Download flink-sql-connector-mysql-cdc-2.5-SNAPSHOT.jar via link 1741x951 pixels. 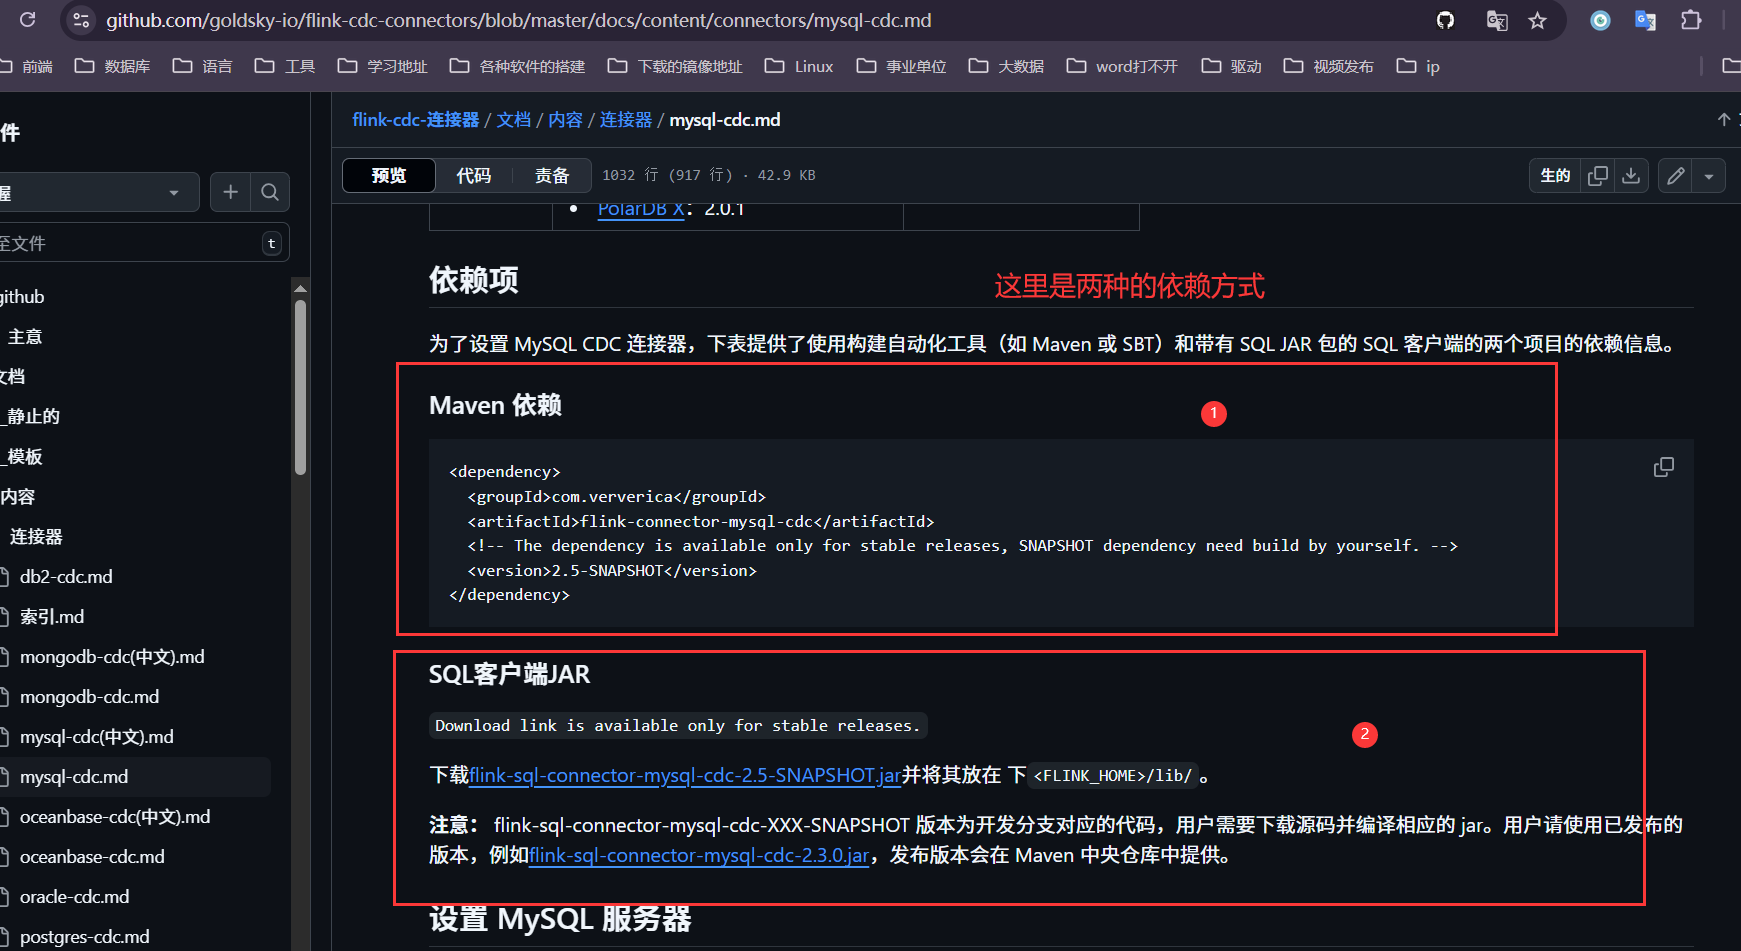(685, 775)
